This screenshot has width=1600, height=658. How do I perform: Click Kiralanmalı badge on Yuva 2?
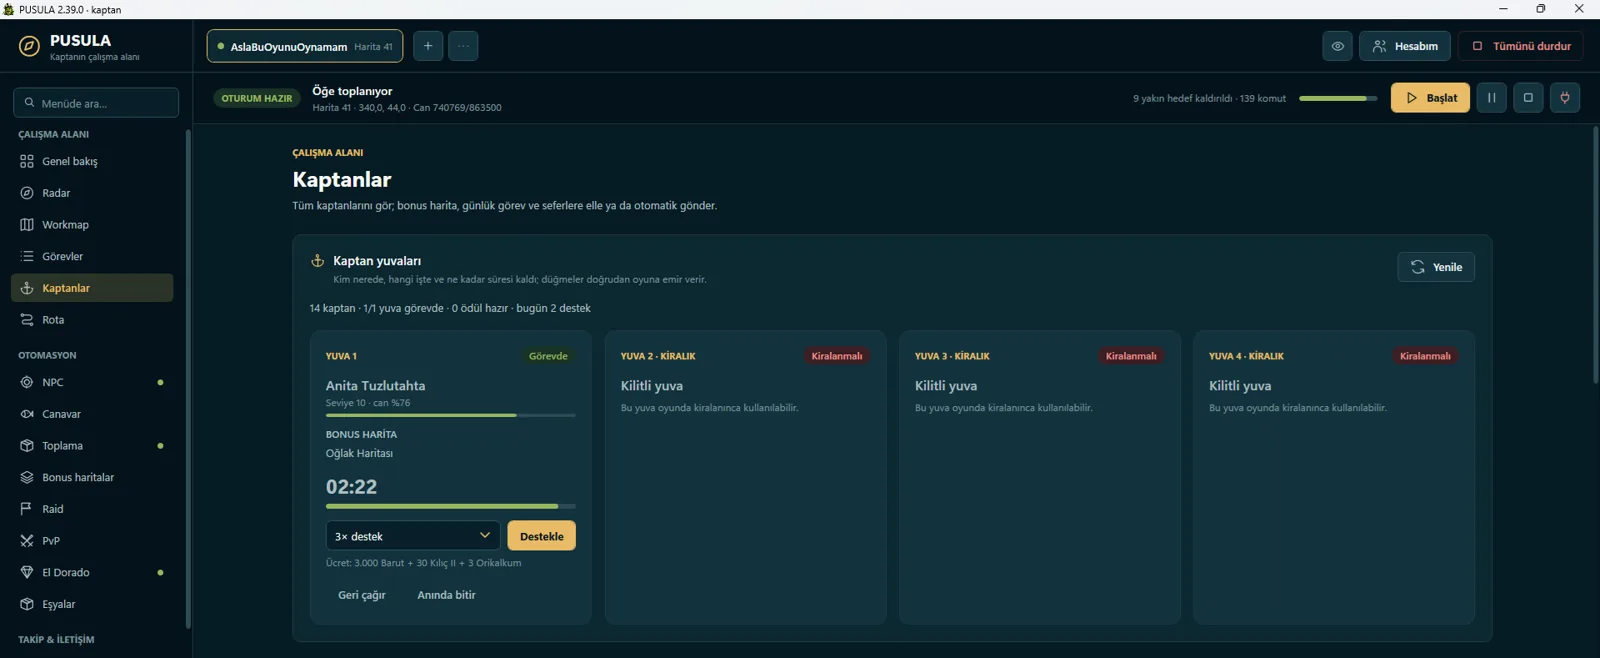(837, 356)
